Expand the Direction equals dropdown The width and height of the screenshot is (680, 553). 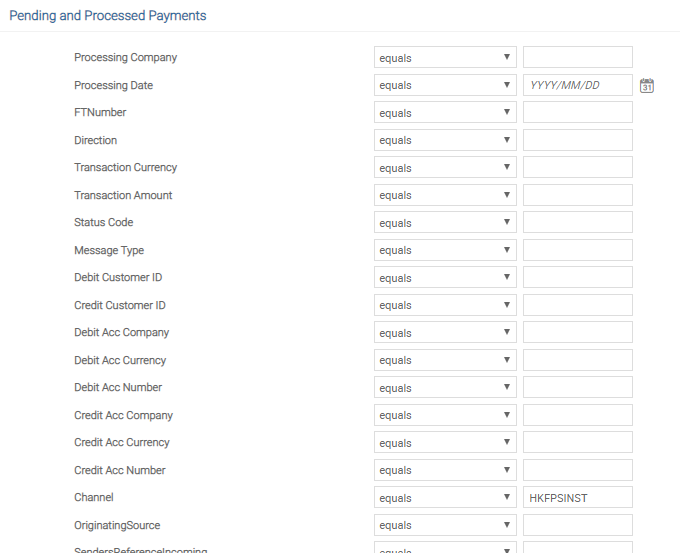pyautogui.click(x=445, y=140)
